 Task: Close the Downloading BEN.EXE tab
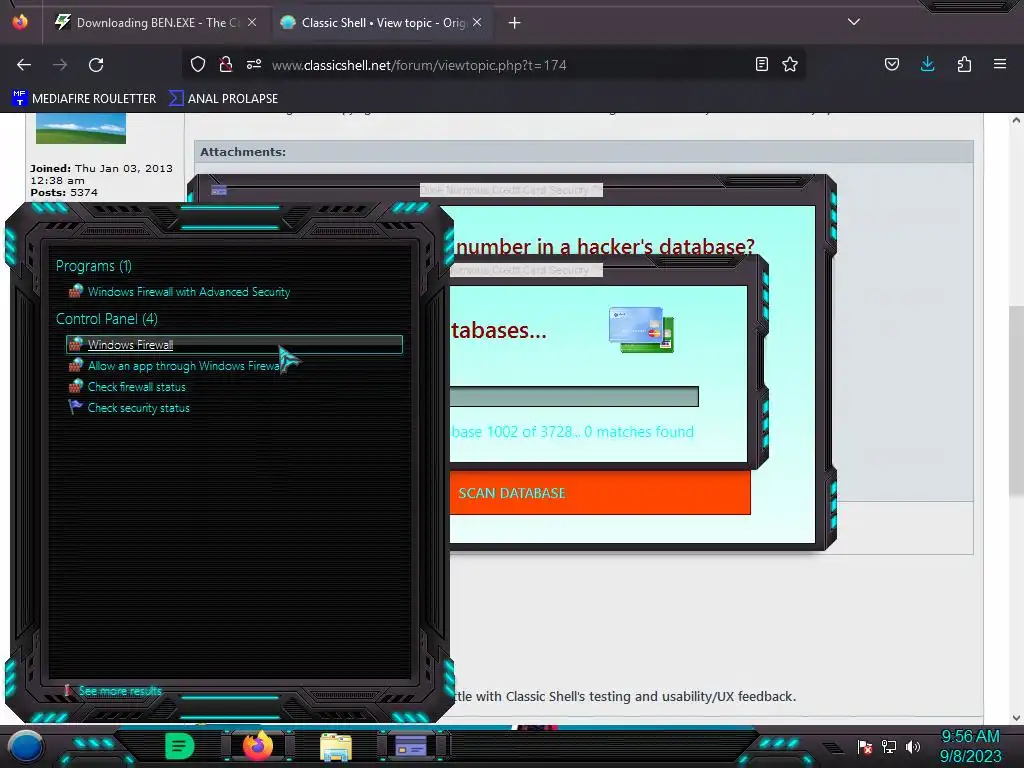[x=252, y=22]
